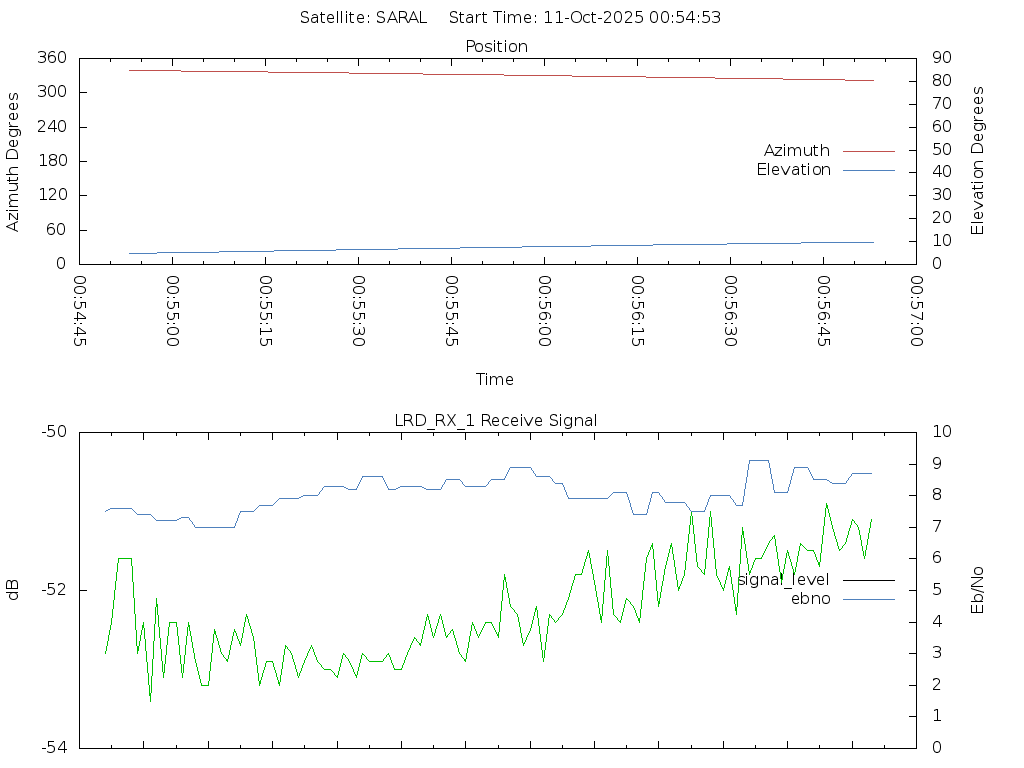1024x768 pixels.
Task: Click the Start Time header text
Action: tap(585, 17)
